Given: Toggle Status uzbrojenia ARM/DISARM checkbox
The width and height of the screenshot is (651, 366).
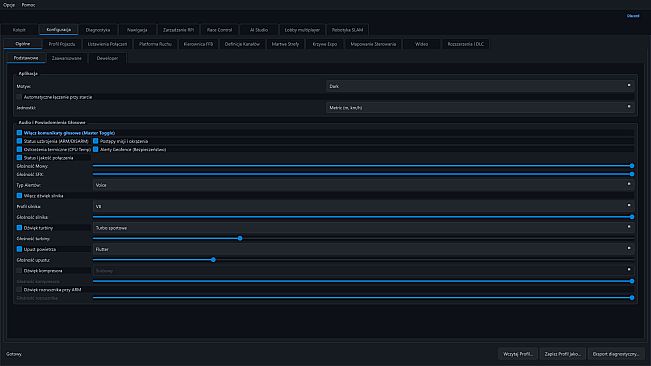Looking at the screenshot, I should (19, 141).
